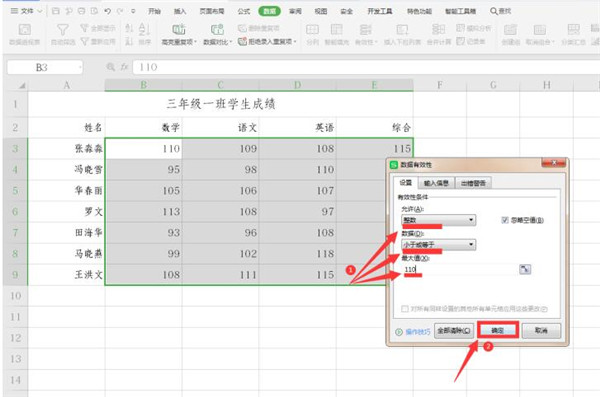Screen dimensions: 600x397
Task: Click the range selector icon beside 最大值 field
Action: coord(525,269)
